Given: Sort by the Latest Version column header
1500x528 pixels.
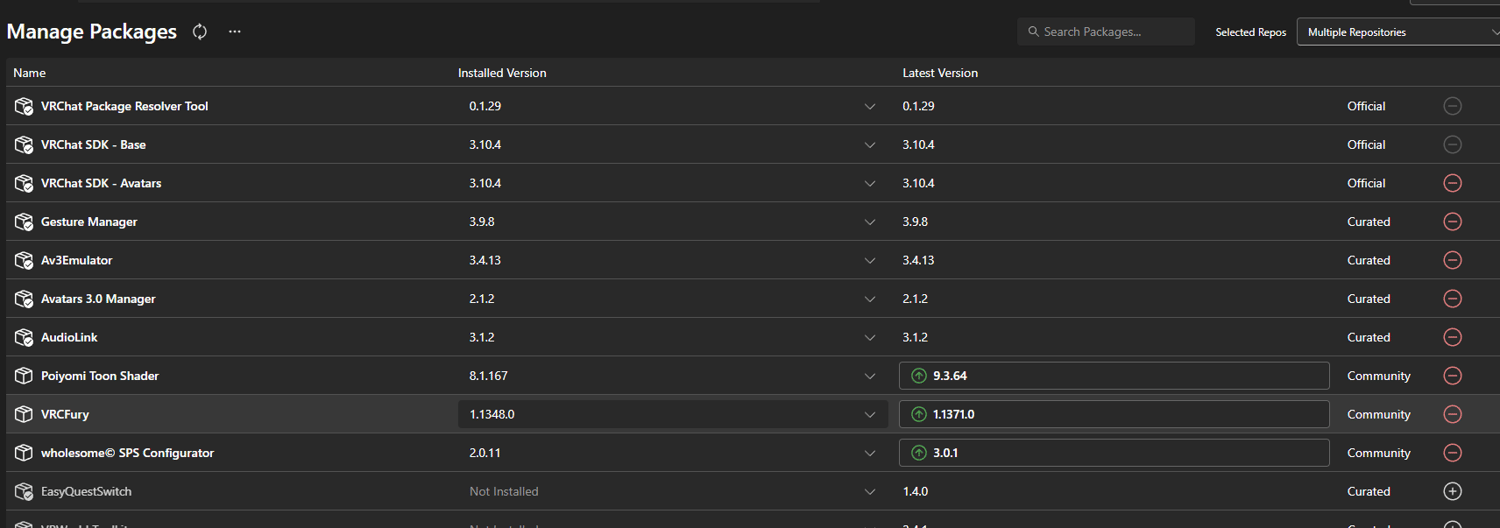Looking at the screenshot, I should [940, 73].
